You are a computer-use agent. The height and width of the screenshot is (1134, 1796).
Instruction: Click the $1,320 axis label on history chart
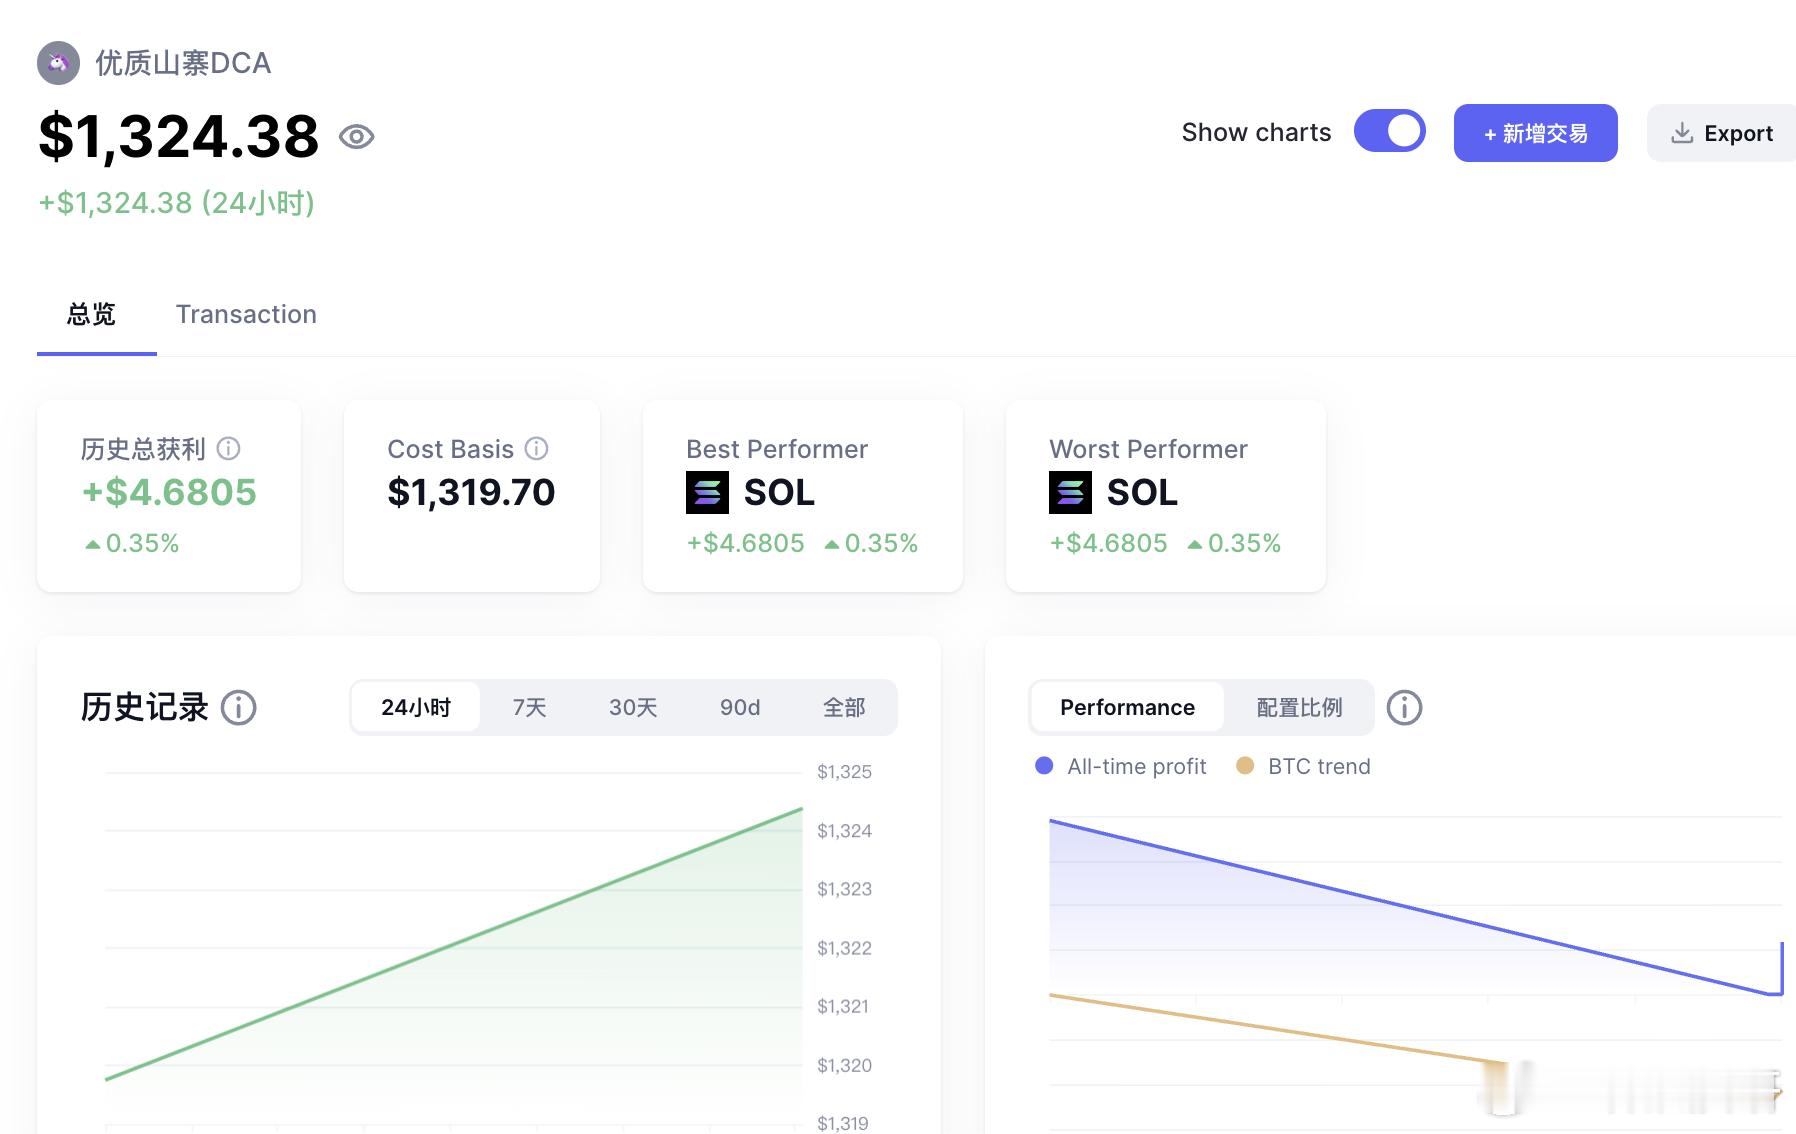(x=844, y=1066)
